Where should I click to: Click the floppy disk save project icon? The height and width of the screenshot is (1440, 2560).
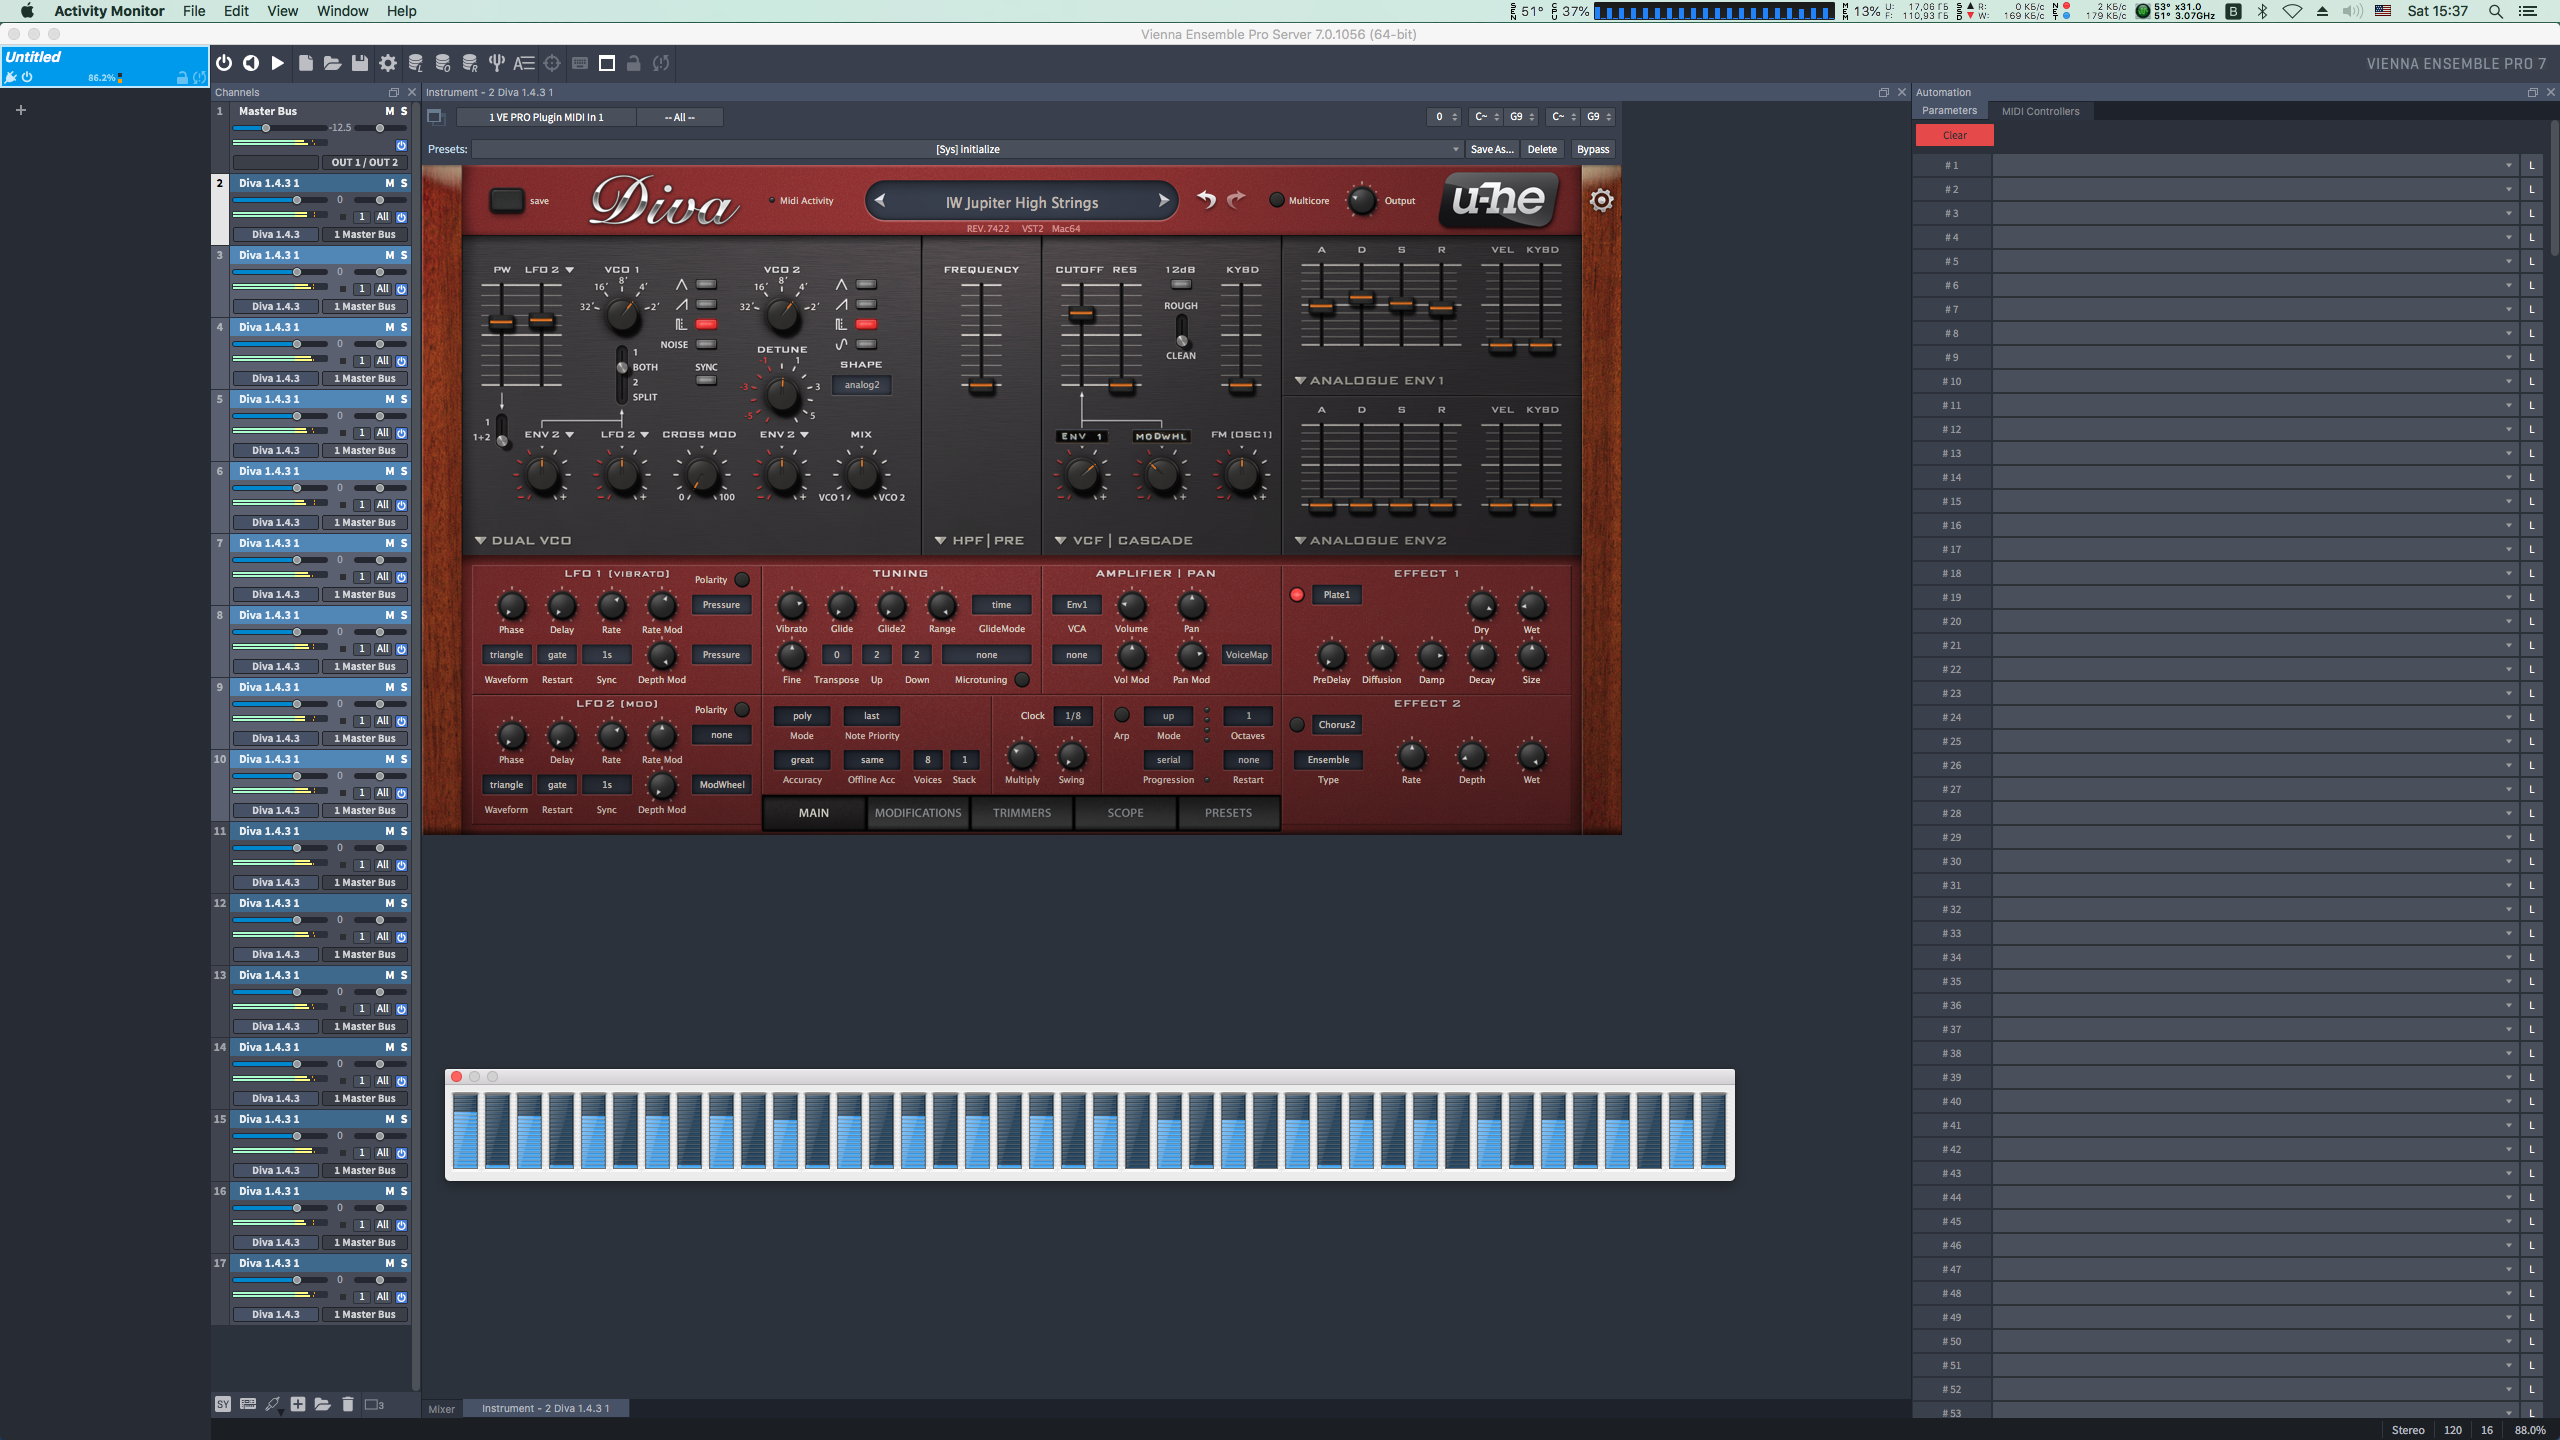[x=360, y=63]
